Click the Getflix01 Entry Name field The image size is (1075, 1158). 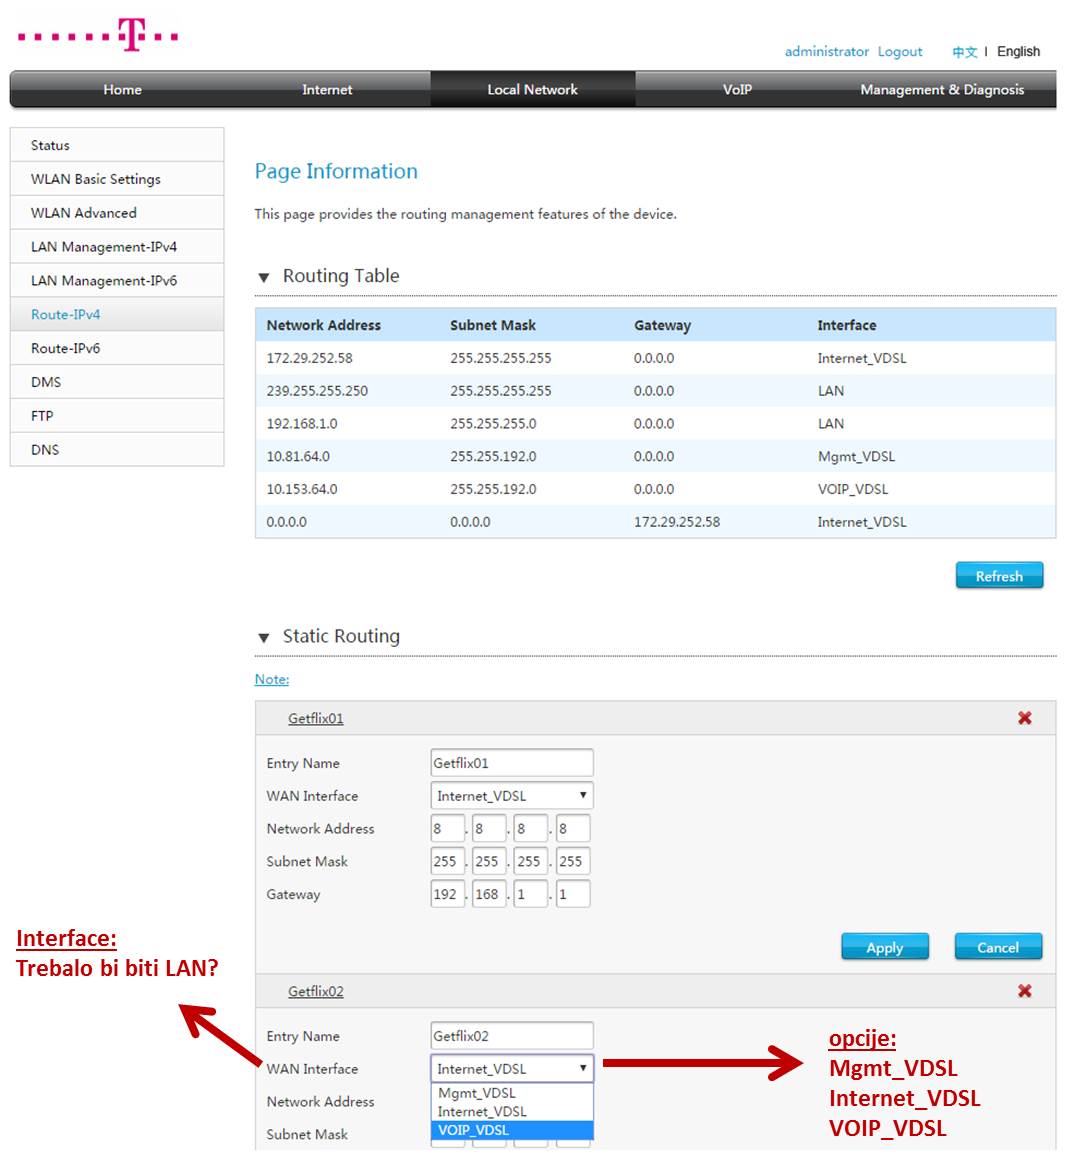511,763
